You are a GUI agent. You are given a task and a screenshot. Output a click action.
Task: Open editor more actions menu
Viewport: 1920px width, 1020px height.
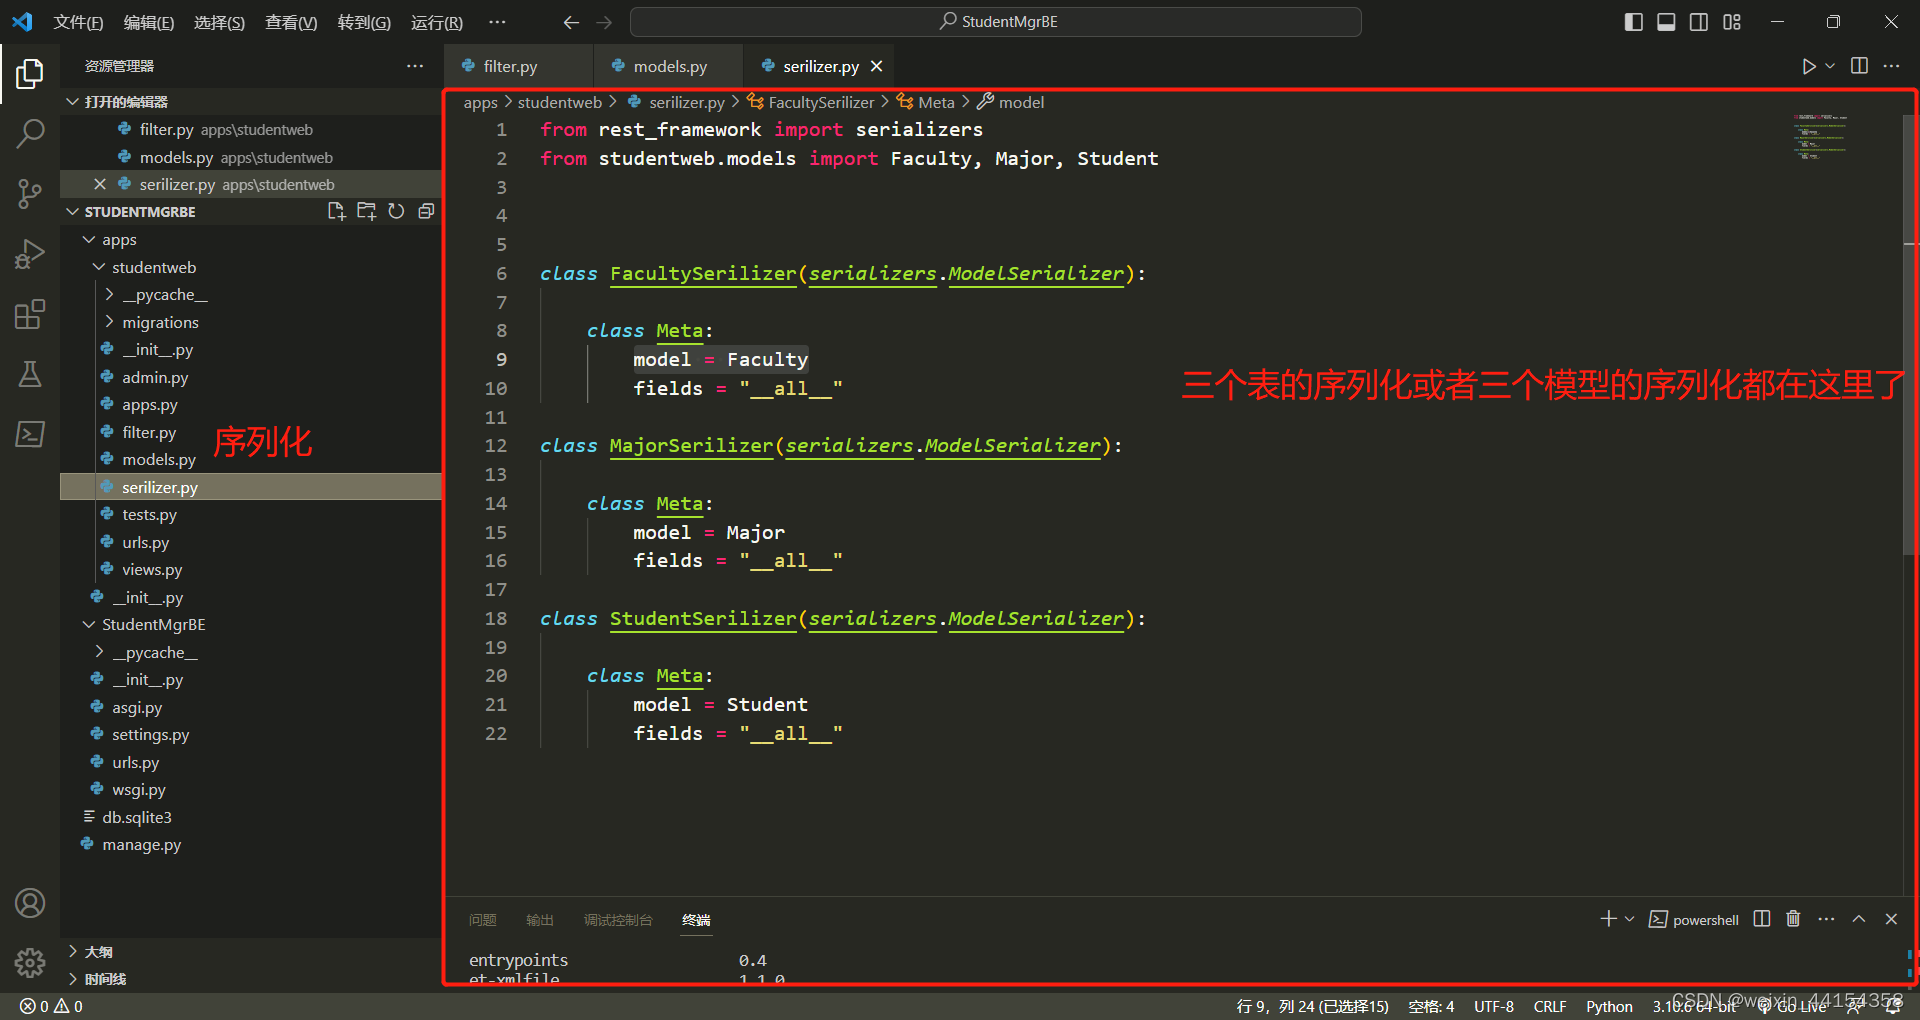pyautogui.click(x=1891, y=66)
